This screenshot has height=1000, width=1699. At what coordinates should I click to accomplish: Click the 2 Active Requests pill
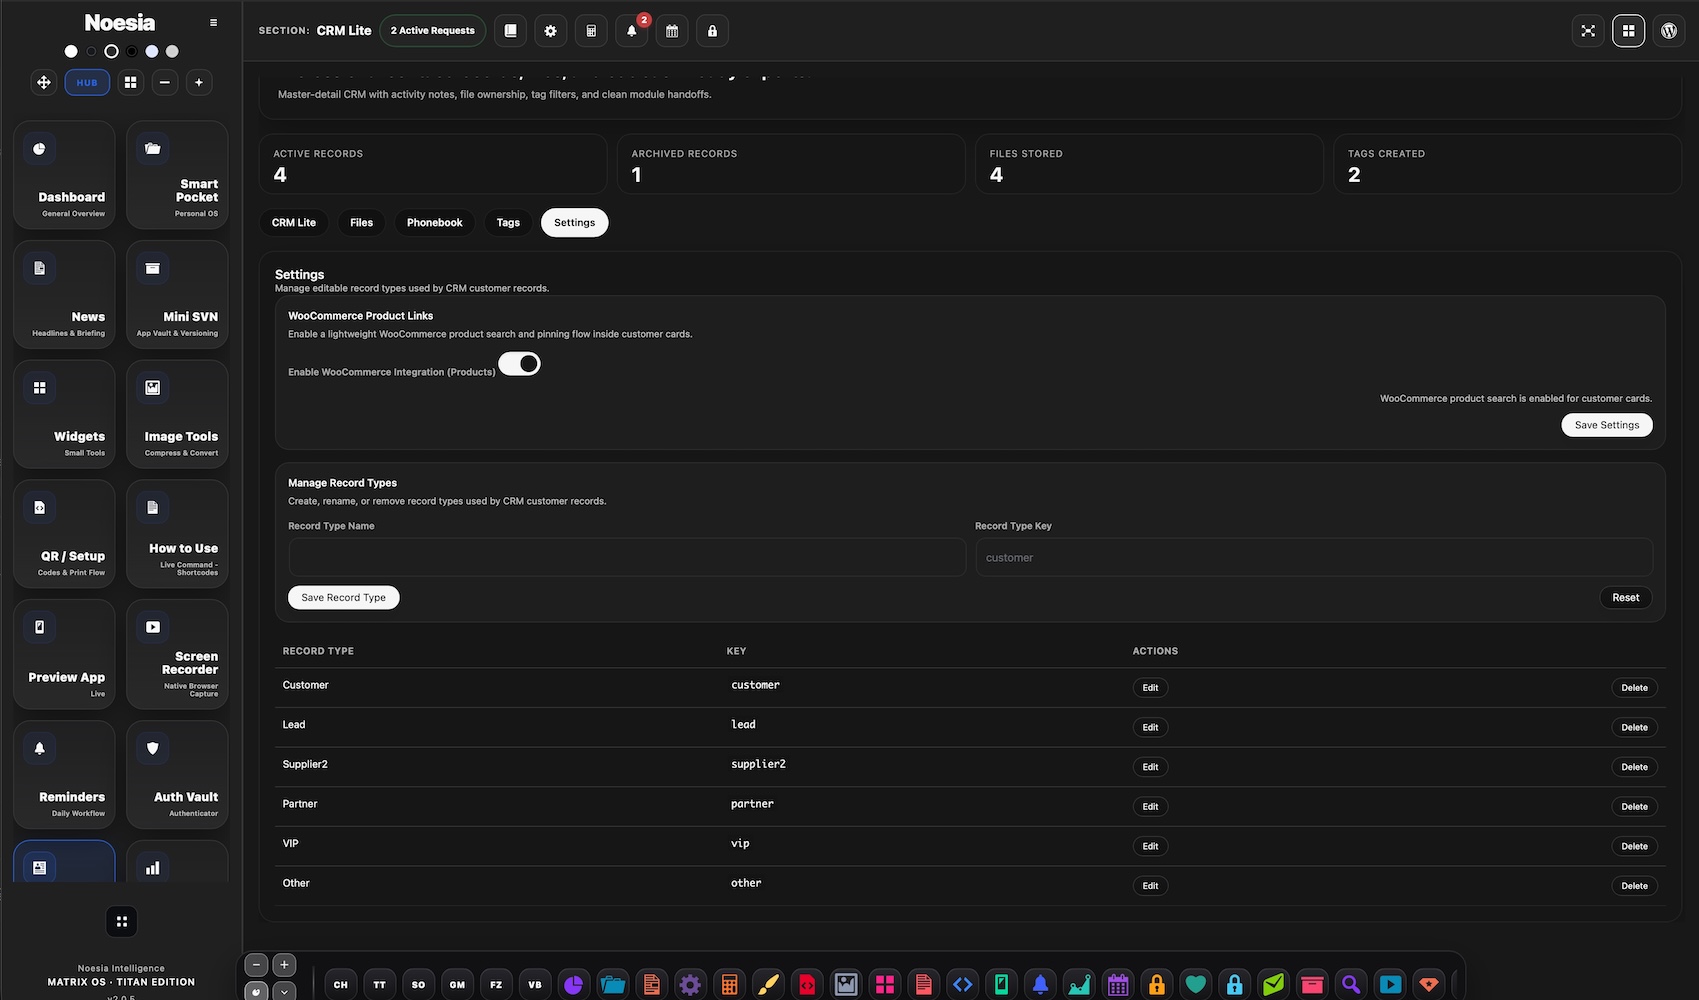(x=433, y=31)
